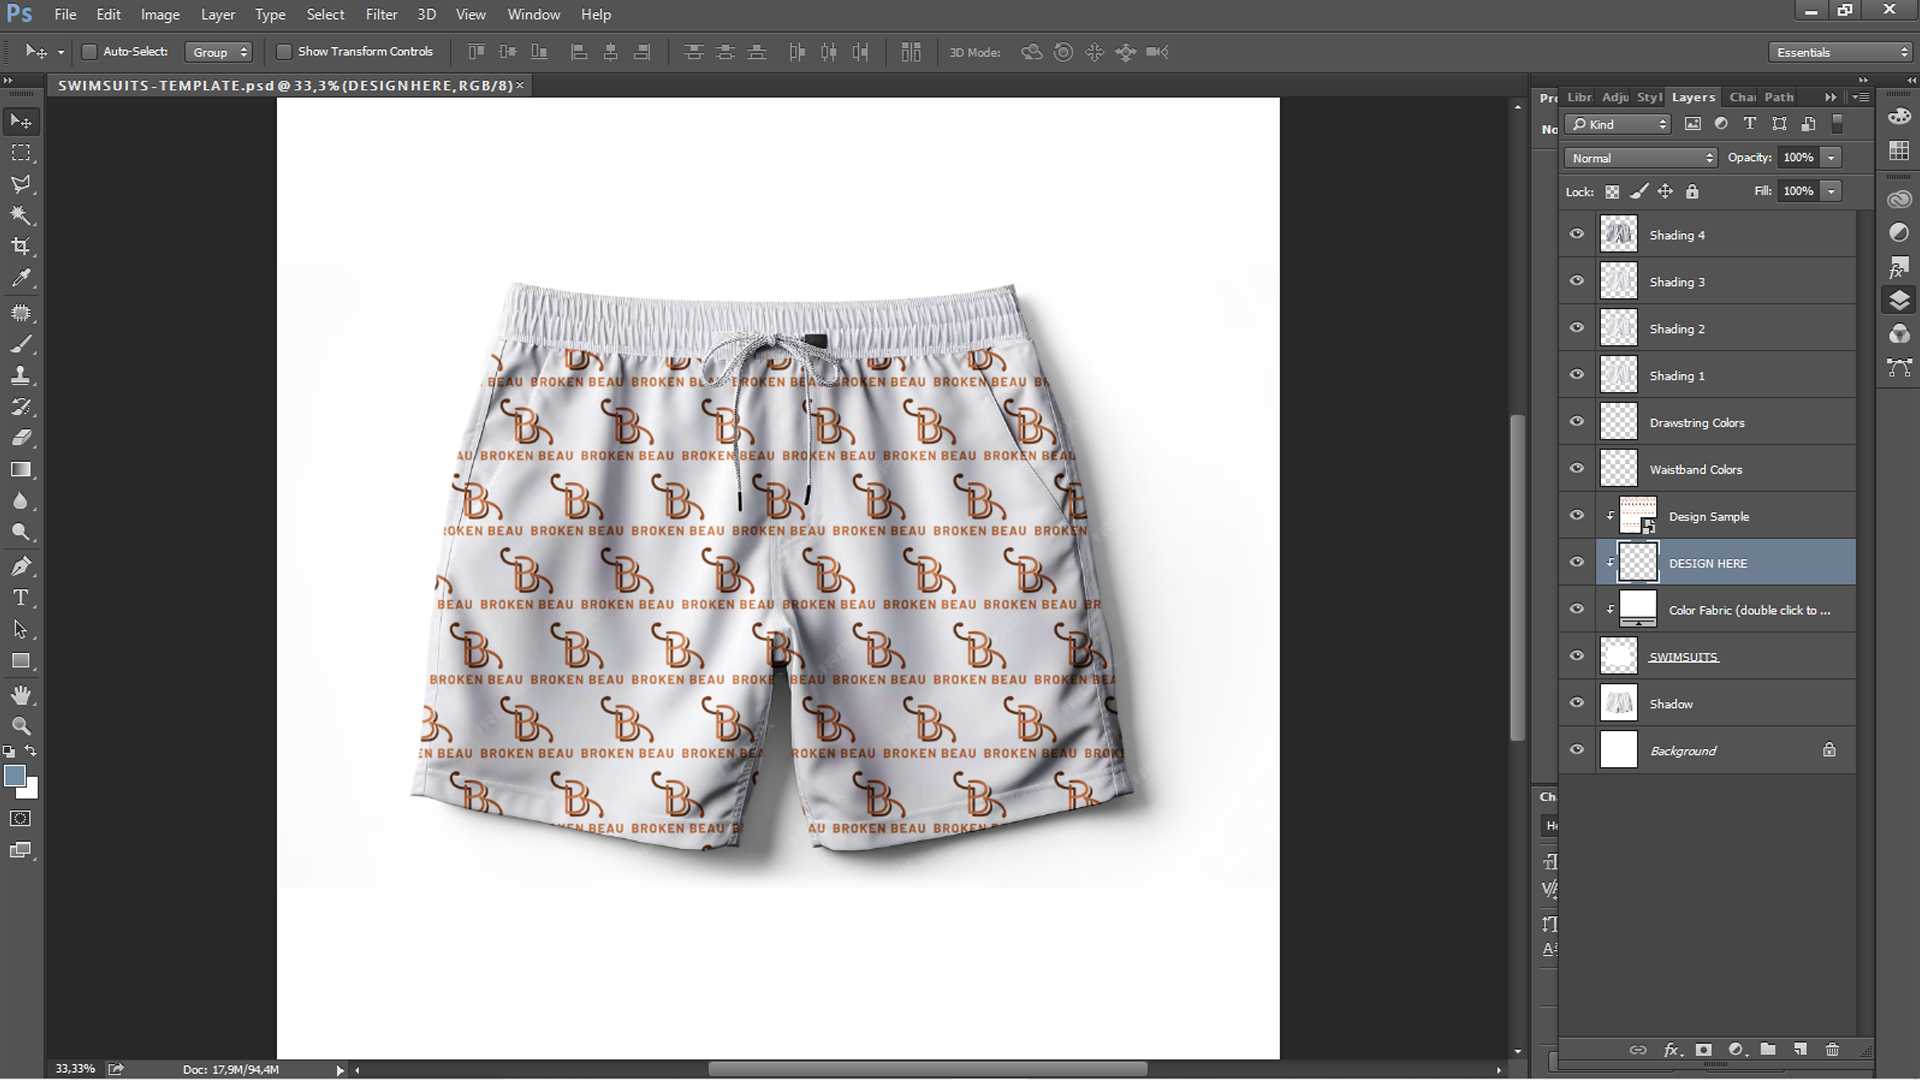
Task: Select the Horizontal Type tool
Action: click(x=21, y=598)
